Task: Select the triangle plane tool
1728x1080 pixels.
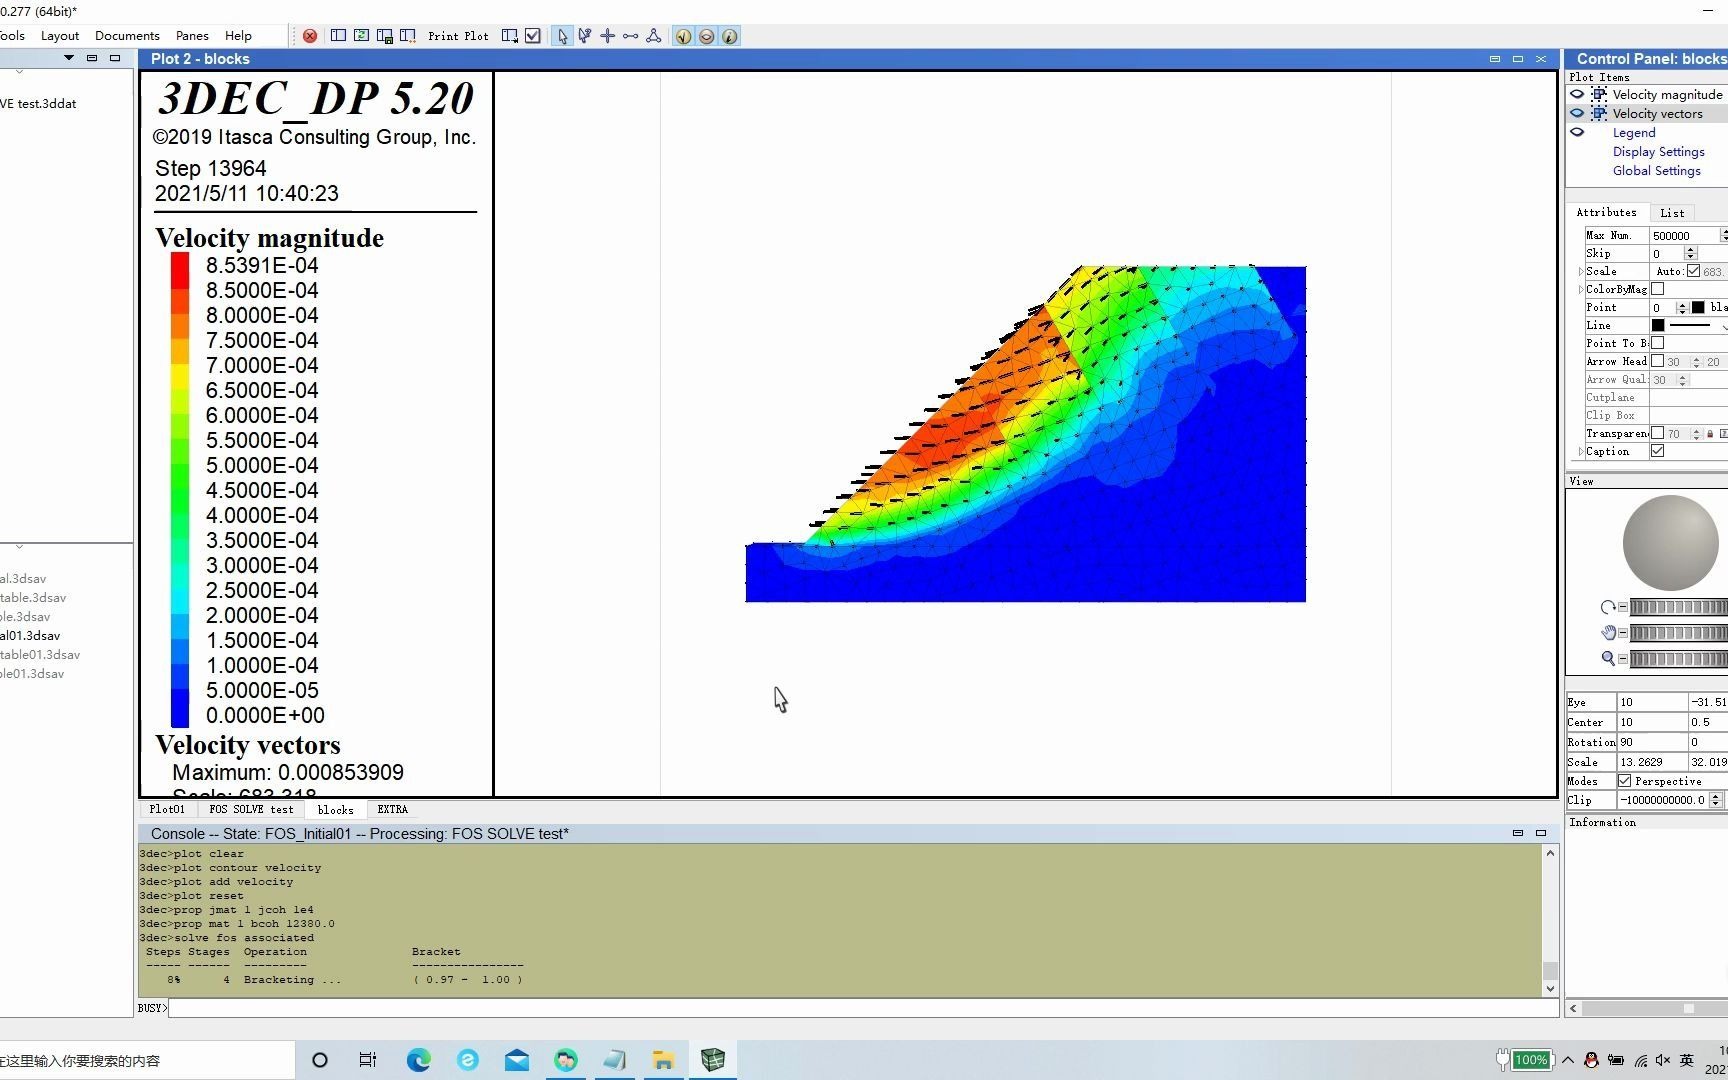Action: tap(653, 36)
